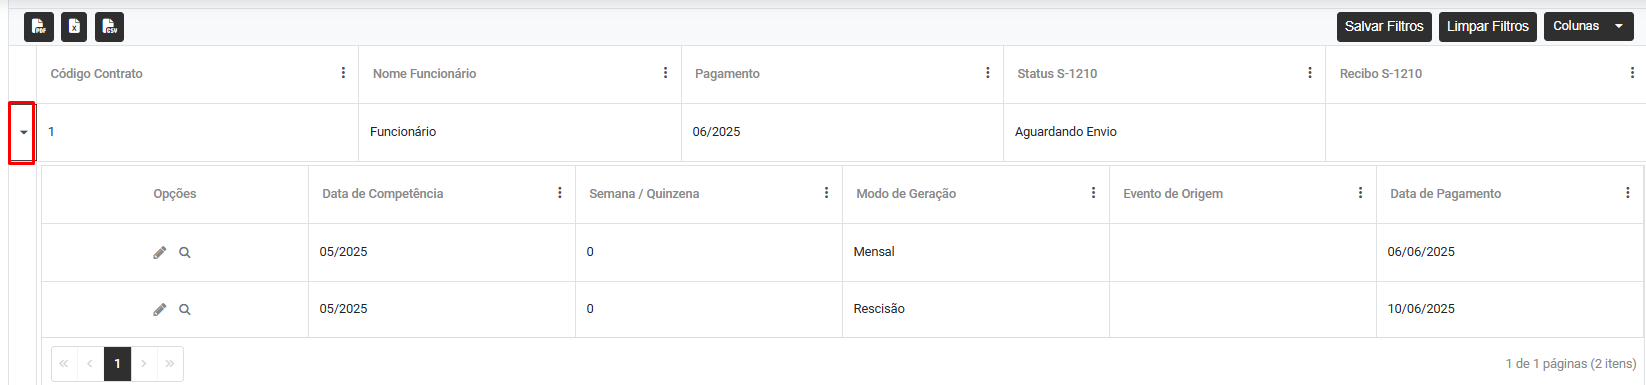Image resolution: width=1646 pixels, height=385 pixels.
Task: Open Status S-1210 column options menu
Action: click(x=1310, y=73)
